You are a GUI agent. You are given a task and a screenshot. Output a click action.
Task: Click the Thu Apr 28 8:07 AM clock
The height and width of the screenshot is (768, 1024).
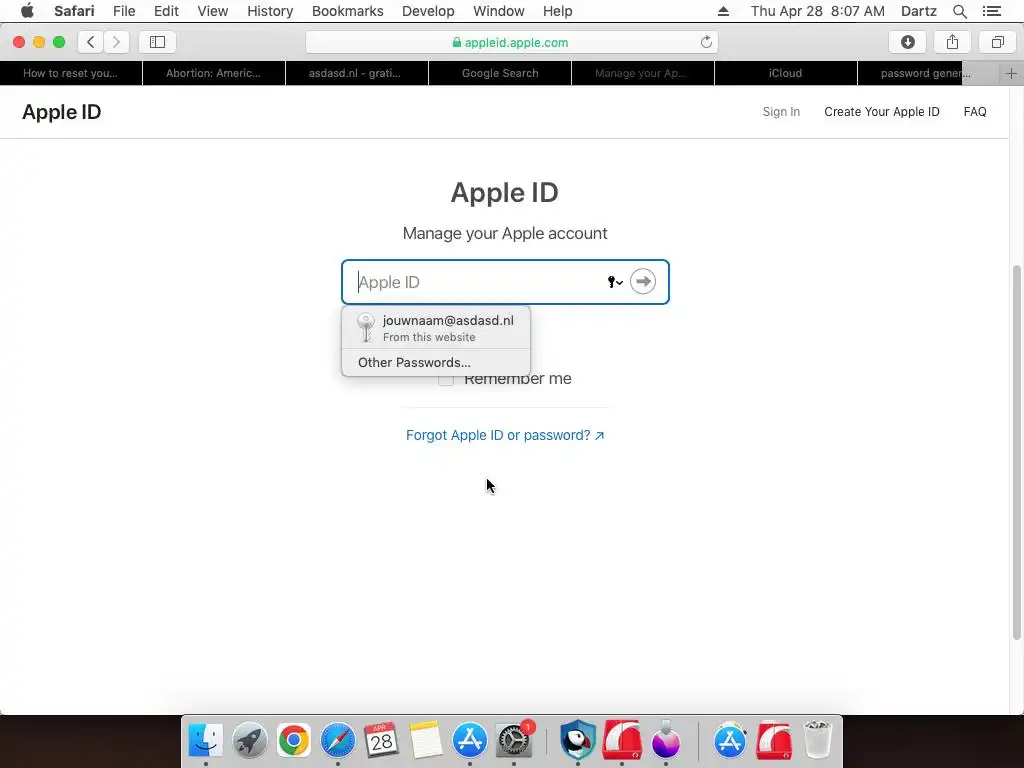(x=818, y=11)
